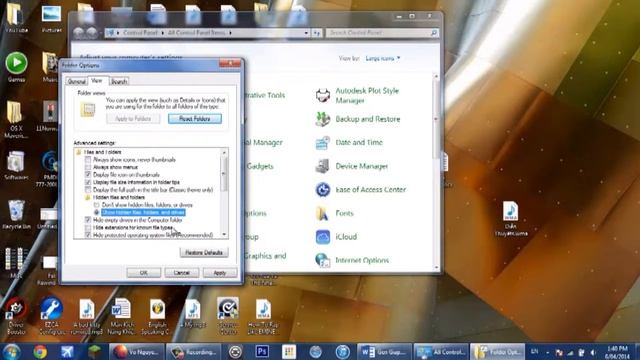Image resolution: width=640 pixels, height=360 pixels.
Task: Click the taskbar clock showing 1:40 PM
Action: pyautogui.click(x=617, y=352)
